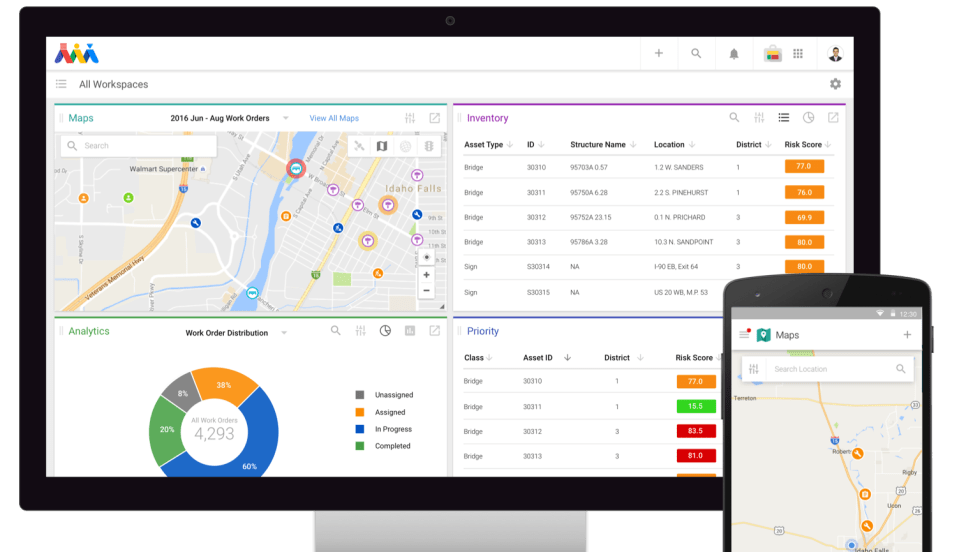Switch Inventory to list view

[784, 118]
